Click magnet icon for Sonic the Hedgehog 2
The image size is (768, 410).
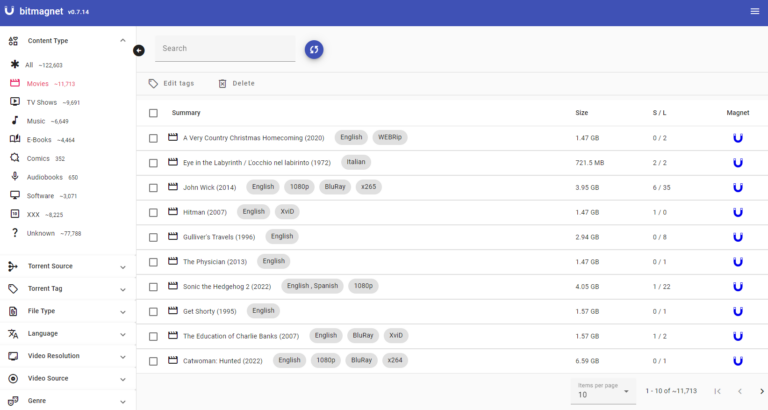click(738, 287)
